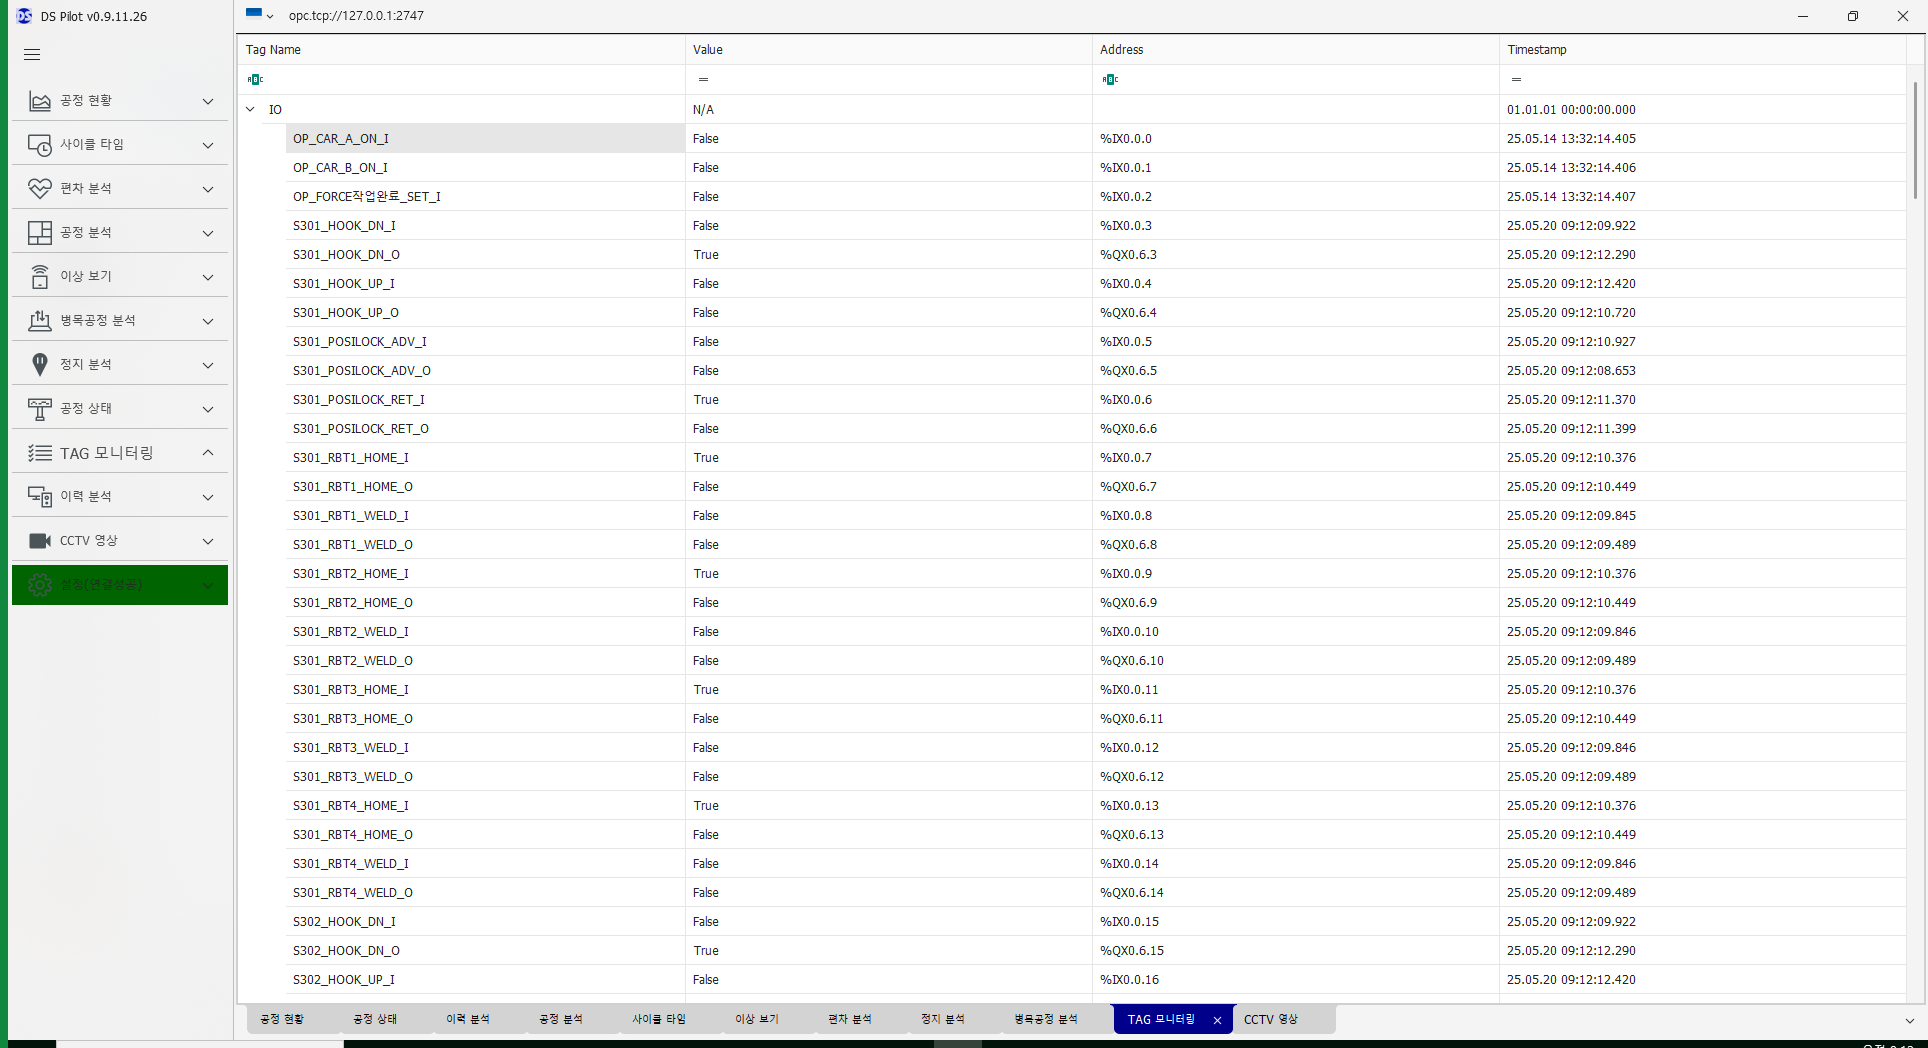1928x1048 pixels.
Task: Click the CCTV 영상 camera icon
Action: coord(40,541)
